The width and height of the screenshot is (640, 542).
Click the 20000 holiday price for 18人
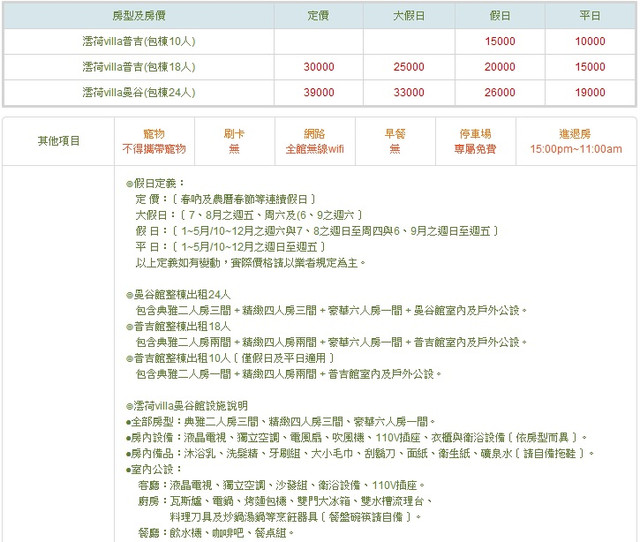pos(500,67)
